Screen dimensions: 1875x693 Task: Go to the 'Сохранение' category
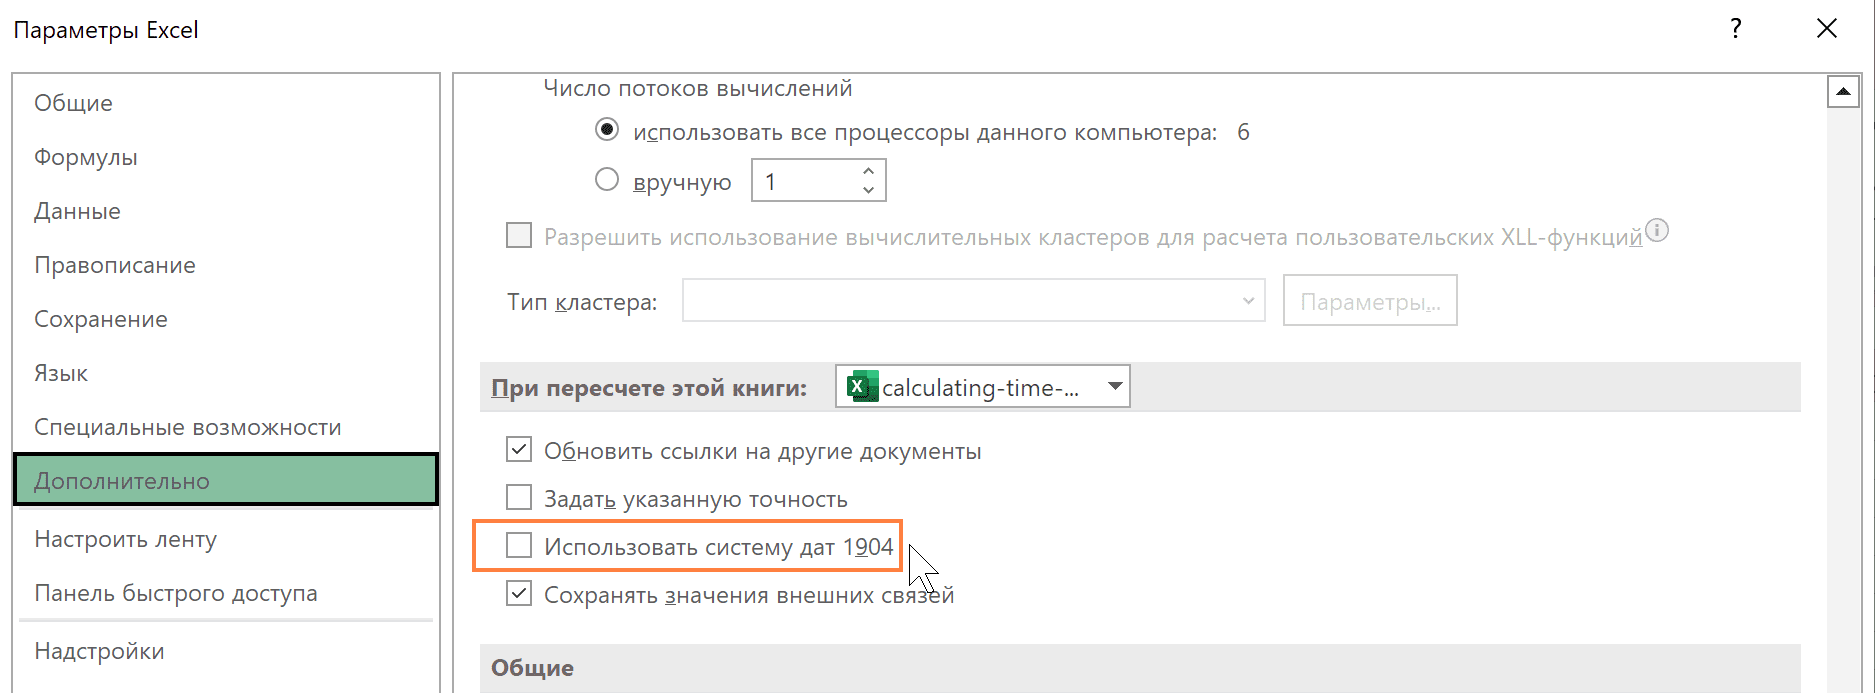tap(101, 319)
